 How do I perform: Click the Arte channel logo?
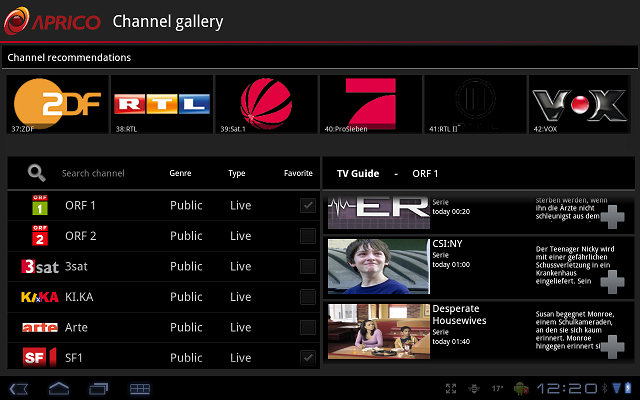[x=40, y=327]
